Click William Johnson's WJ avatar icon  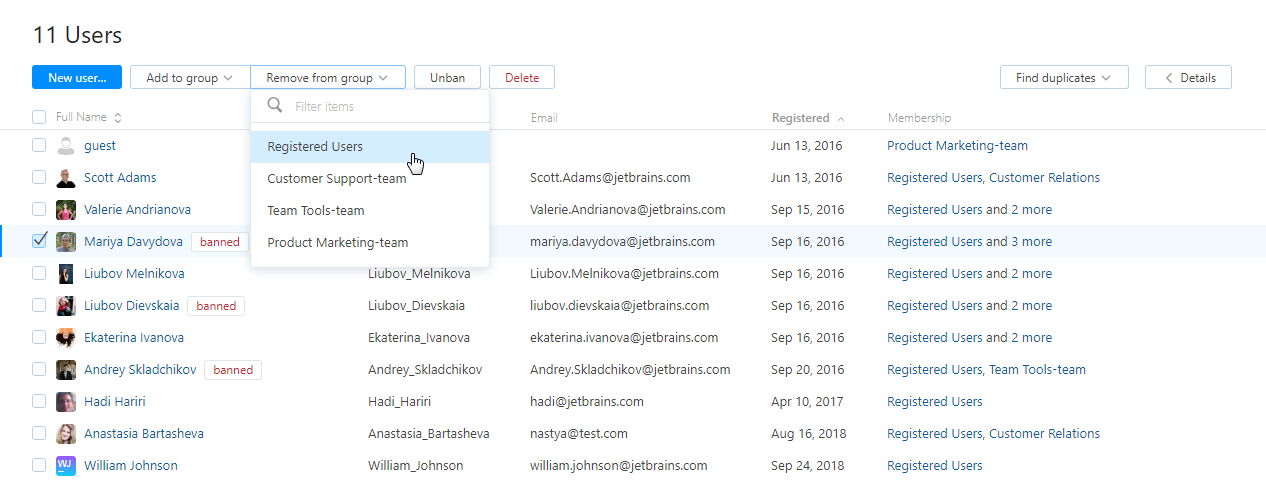pos(66,466)
